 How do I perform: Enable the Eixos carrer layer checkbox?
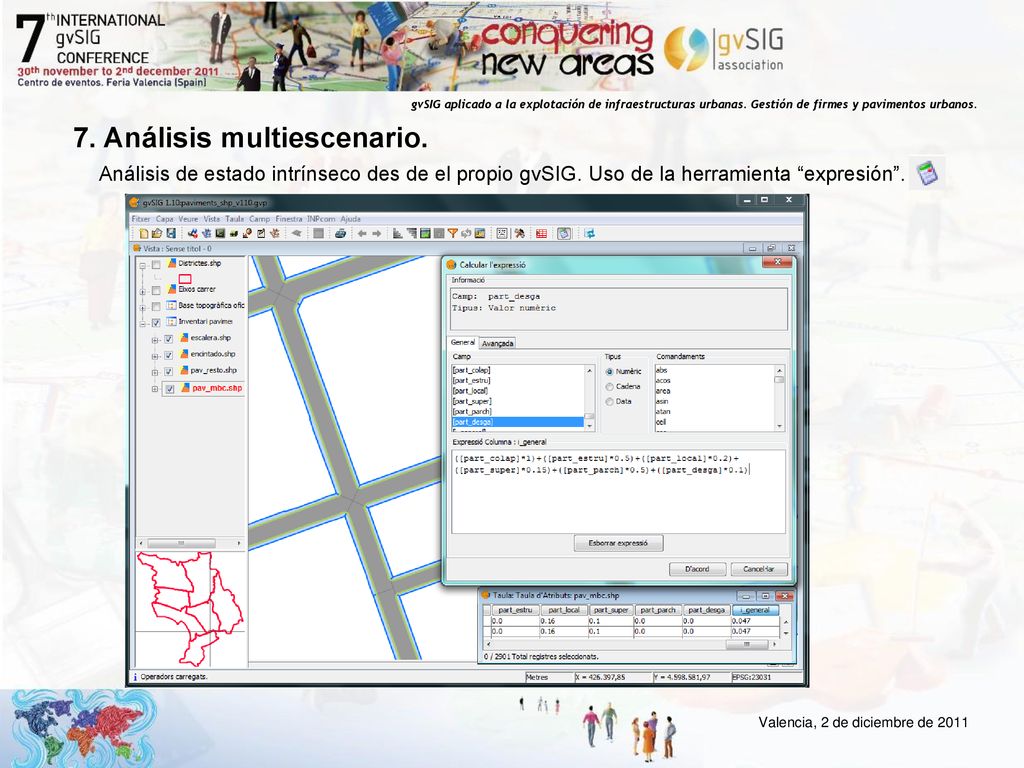point(156,290)
